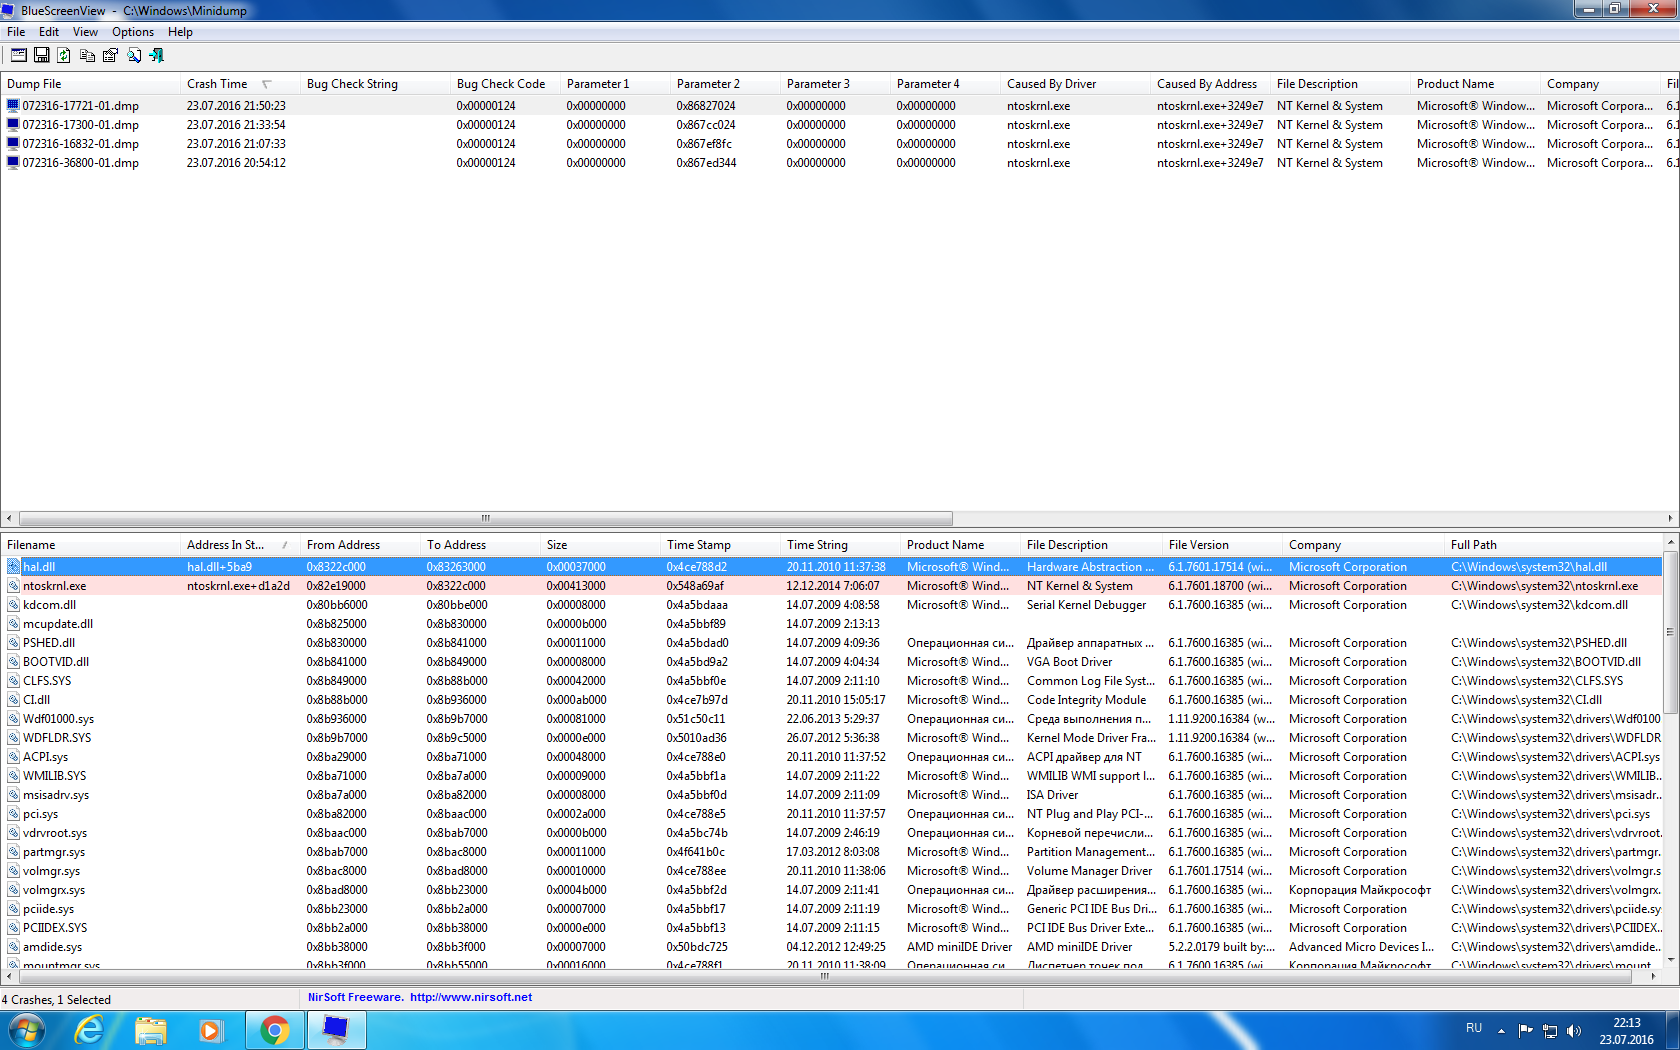Click the CLFS.SYS file icon

(x=13, y=681)
